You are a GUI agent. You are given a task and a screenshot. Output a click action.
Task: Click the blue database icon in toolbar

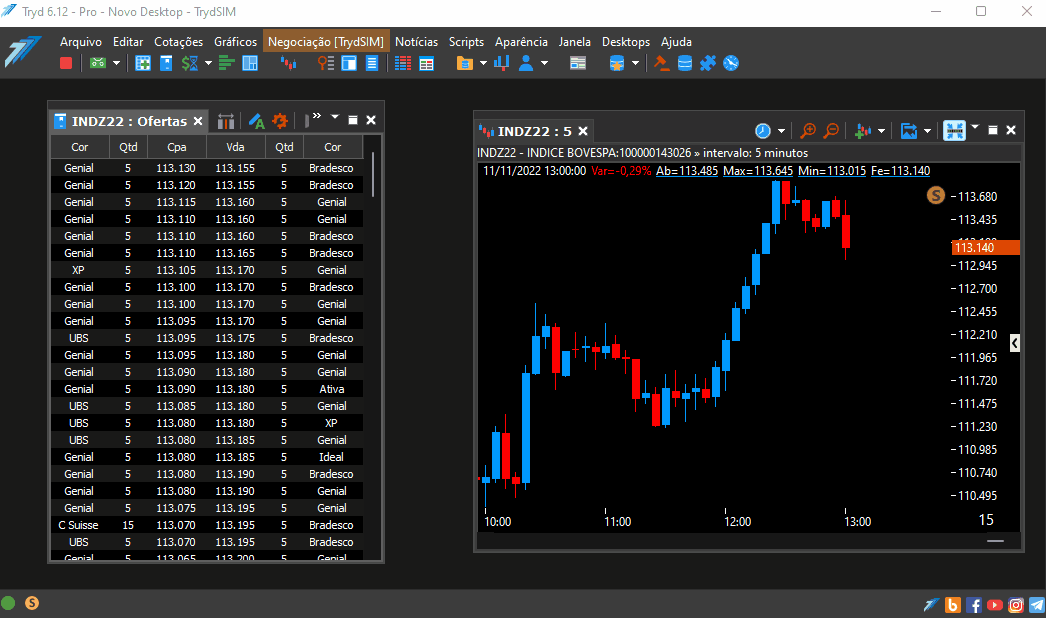point(684,63)
